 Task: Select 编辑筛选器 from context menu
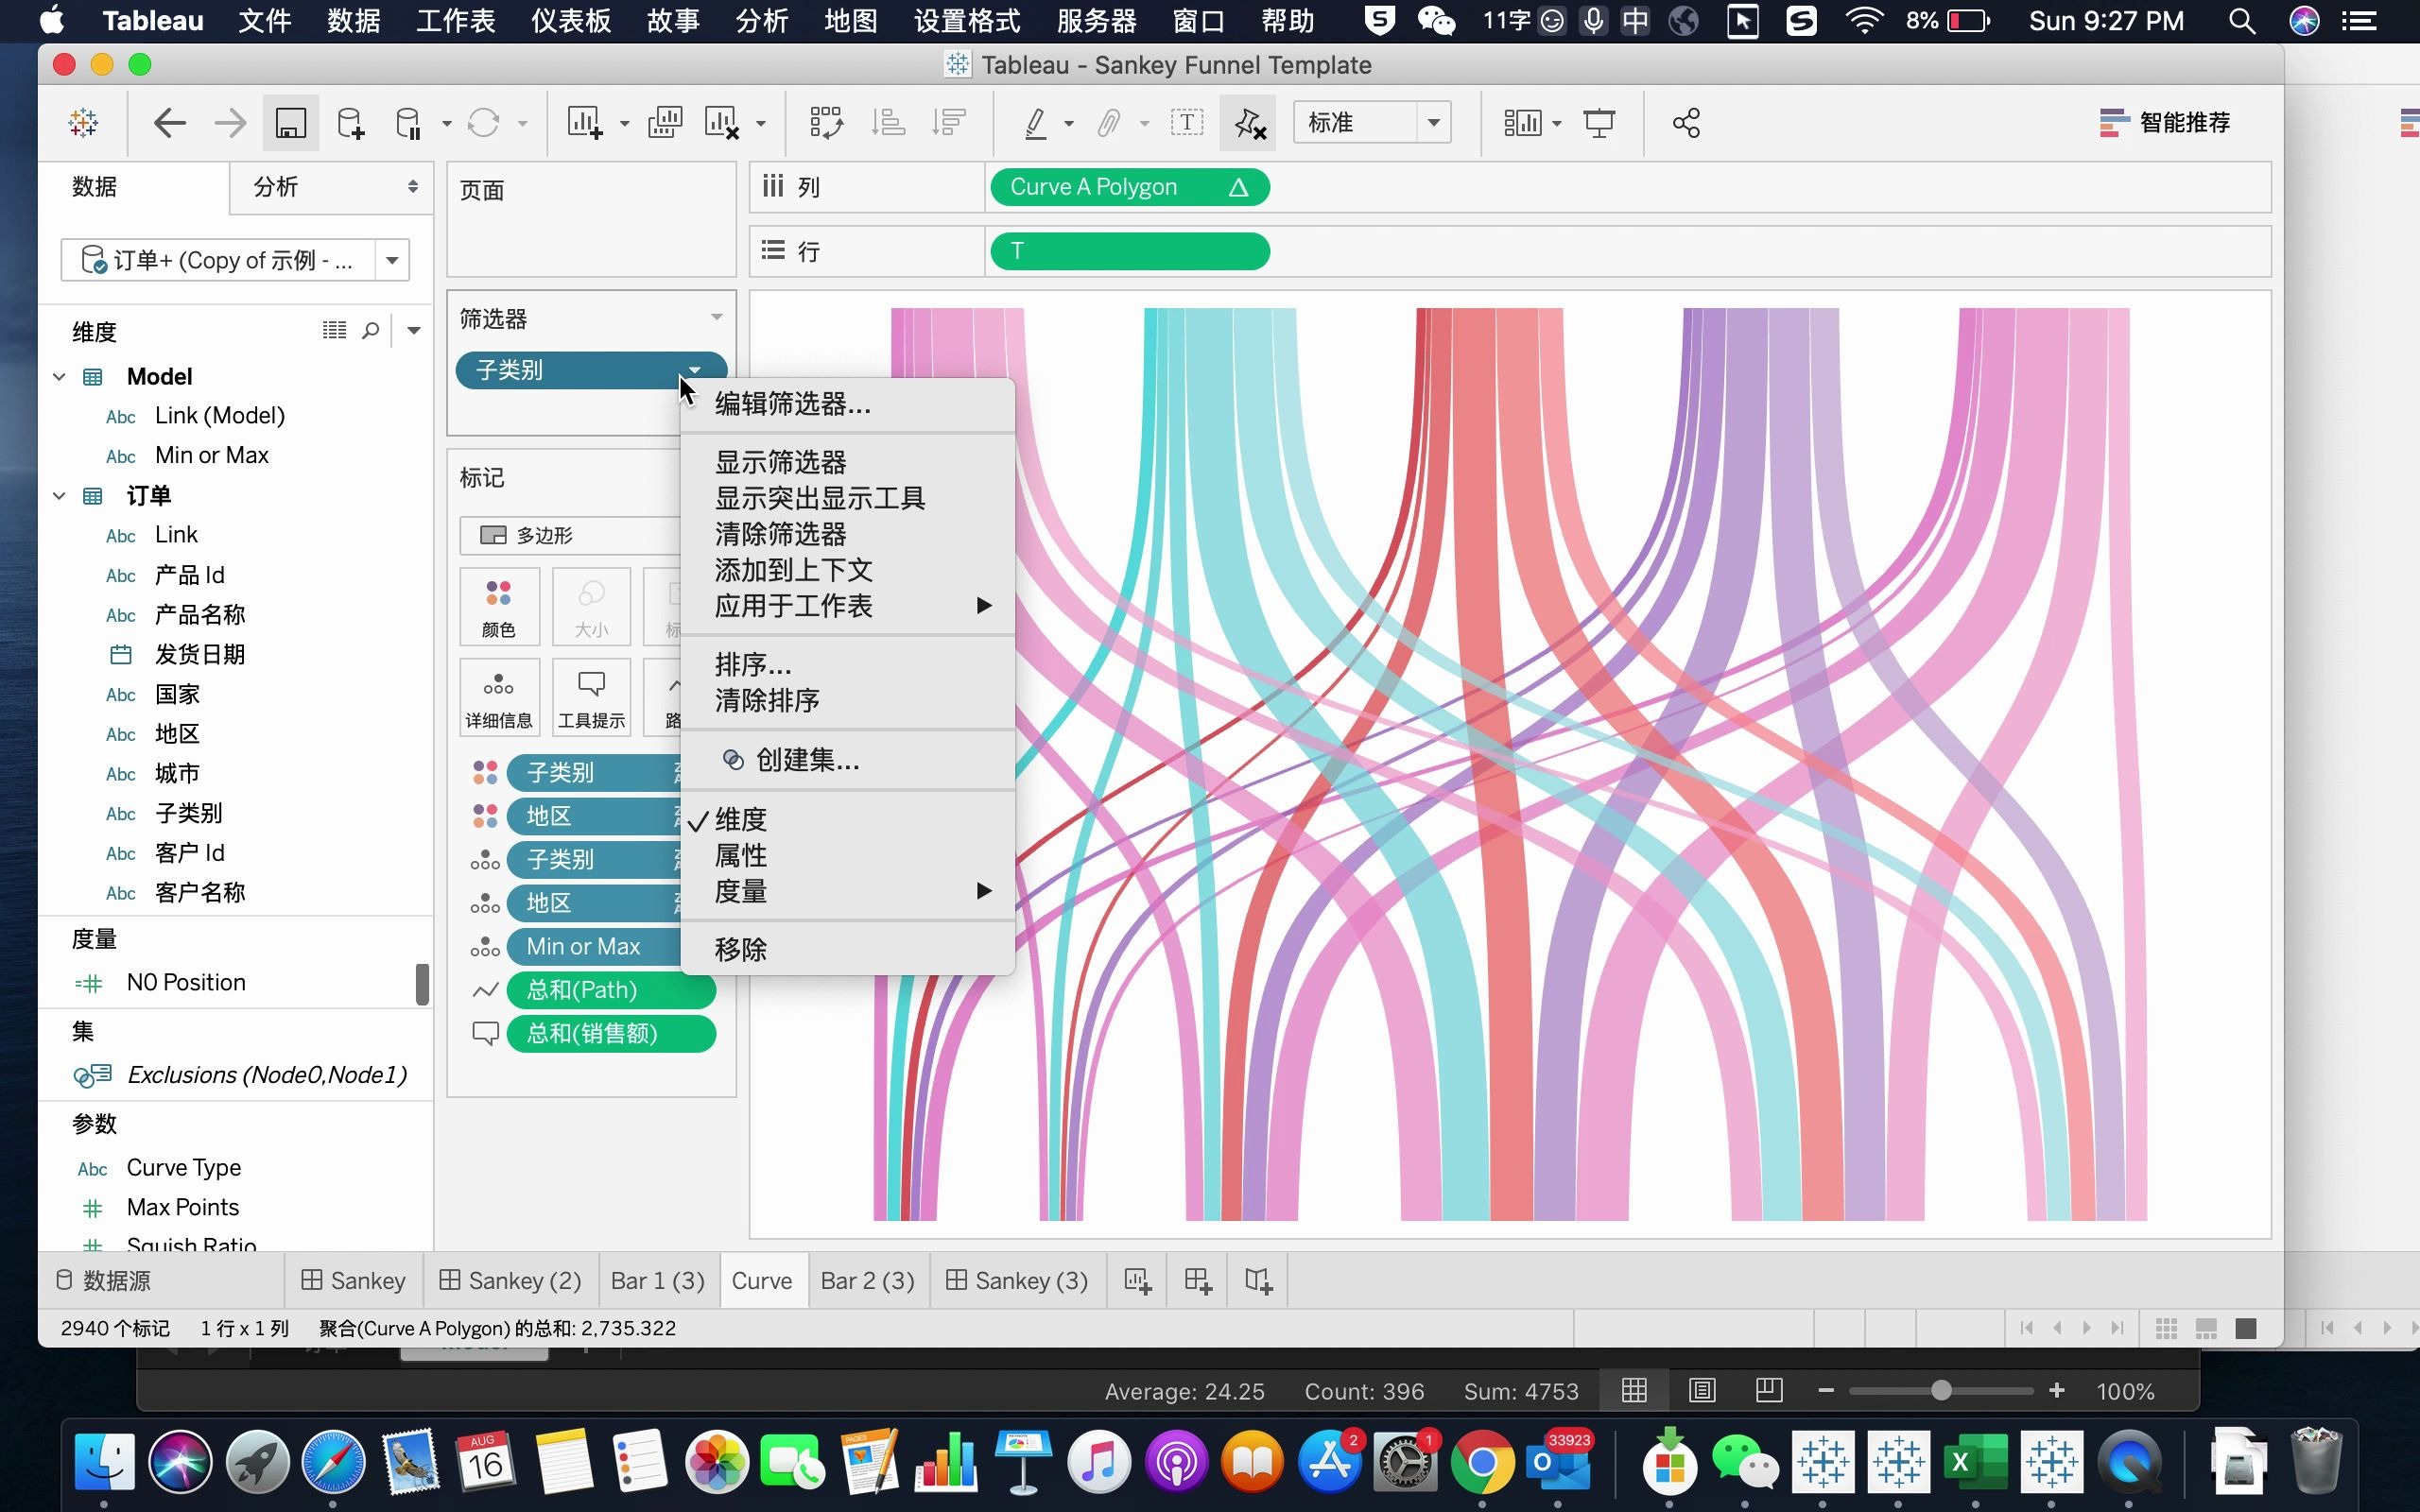(x=793, y=403)
